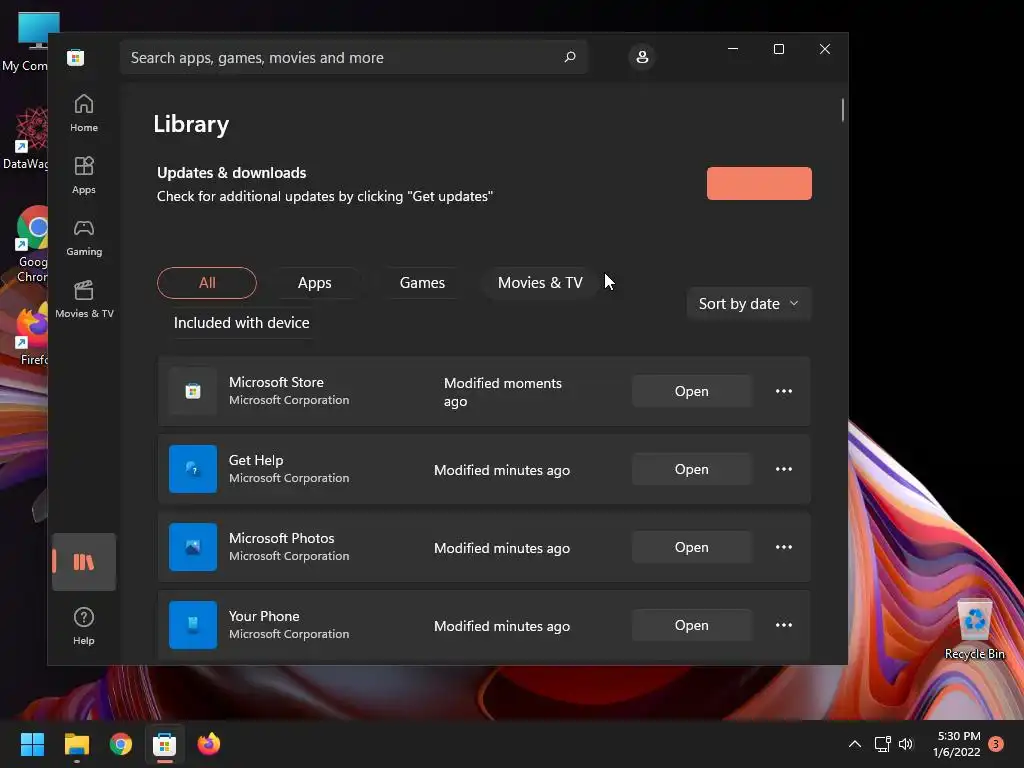Click the search magnifier icon
The width and height of the screenshot is (1024, 768).
click(x=569, y=57)
